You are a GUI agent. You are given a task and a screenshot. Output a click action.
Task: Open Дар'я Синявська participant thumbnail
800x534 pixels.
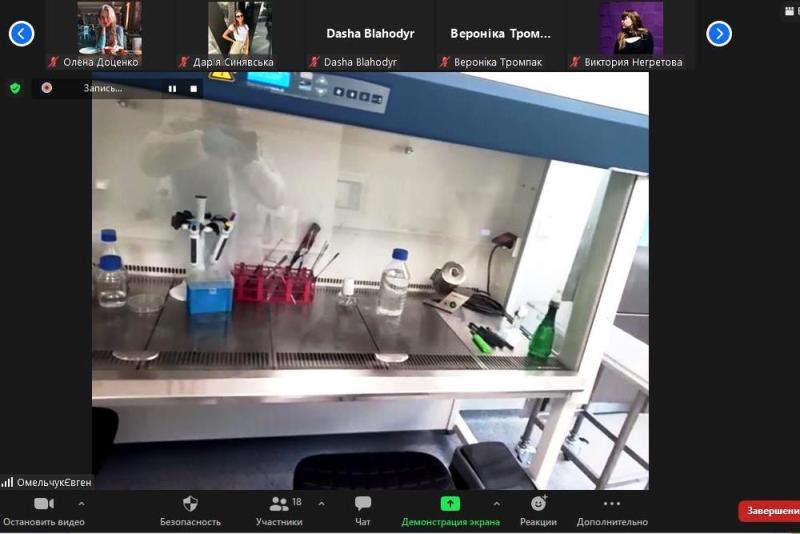(x=240, y=35)
